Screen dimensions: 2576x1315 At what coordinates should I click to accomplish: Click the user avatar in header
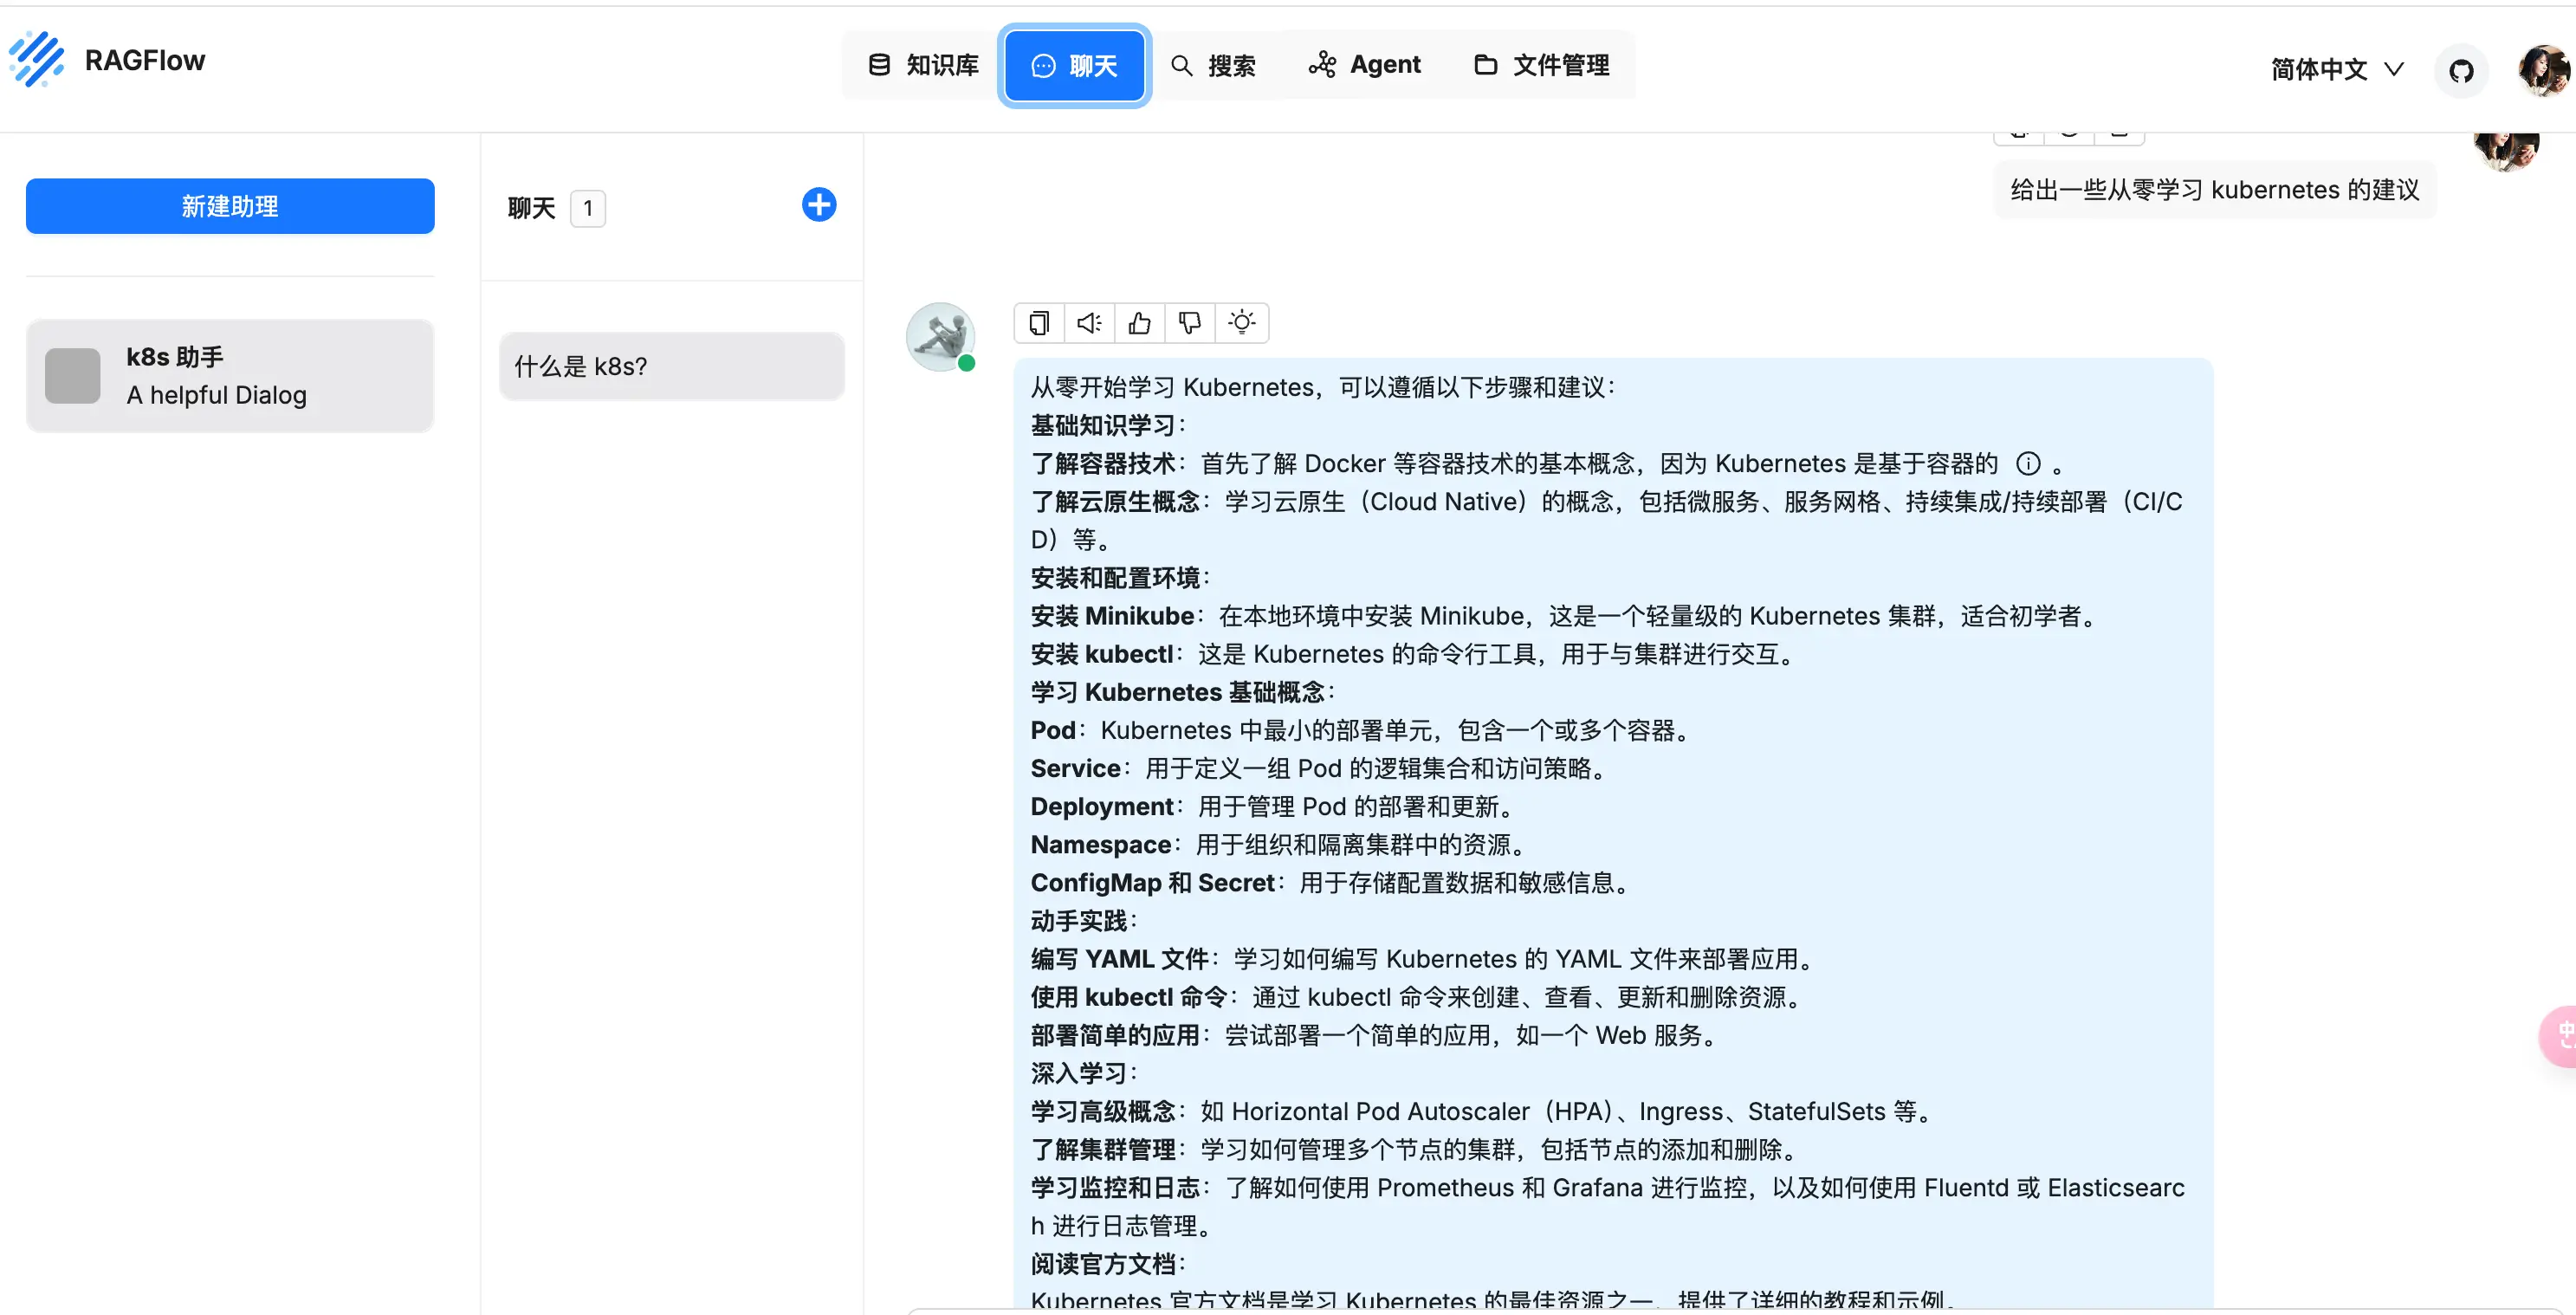(x=2543, y=70)
